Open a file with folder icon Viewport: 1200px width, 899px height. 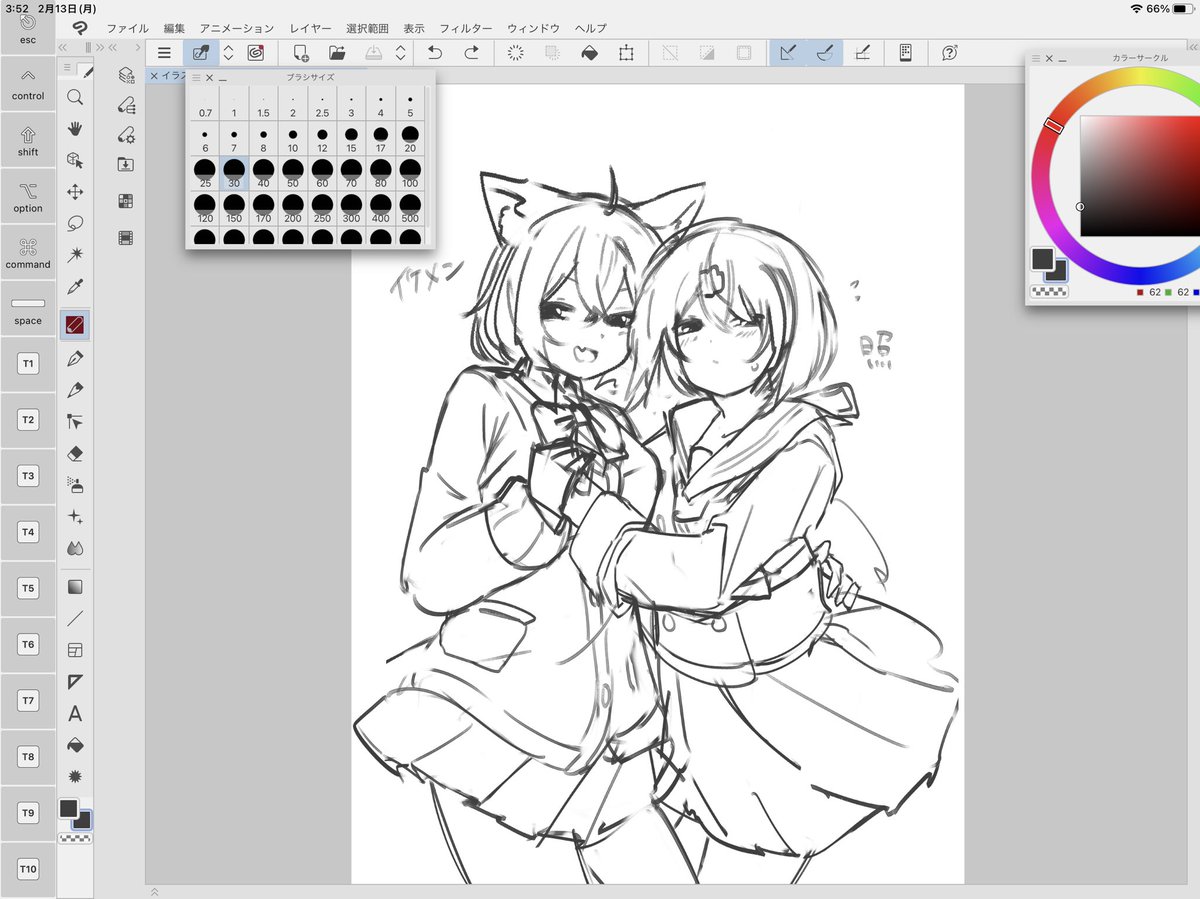tap(337, 53)
